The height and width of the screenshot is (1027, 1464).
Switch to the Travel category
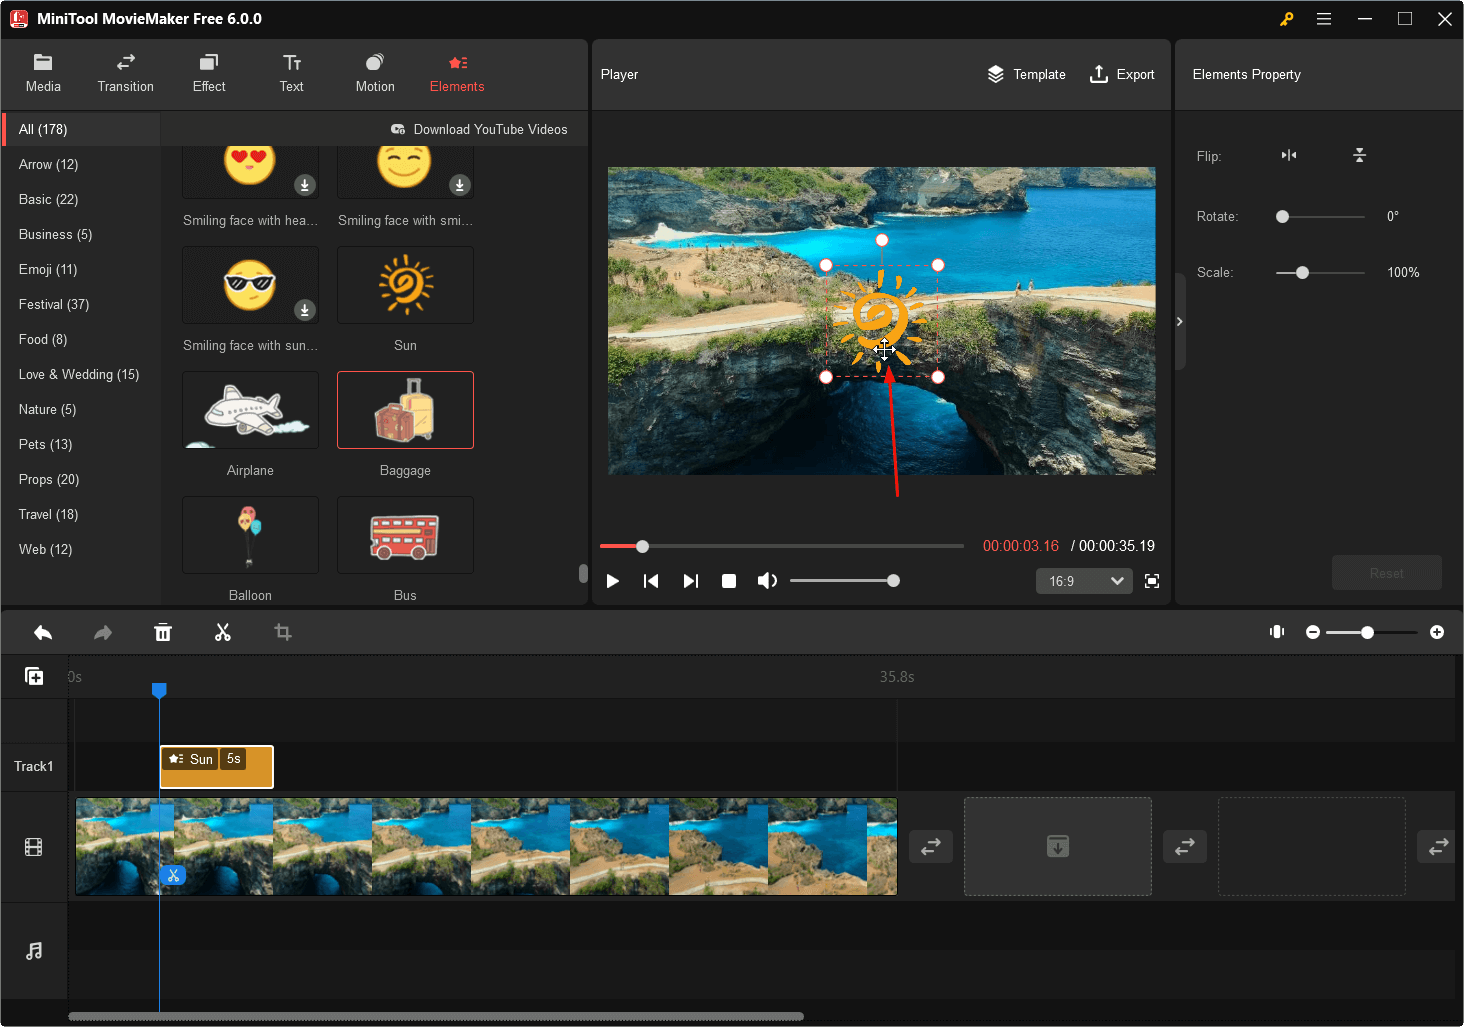pos(46,514)
